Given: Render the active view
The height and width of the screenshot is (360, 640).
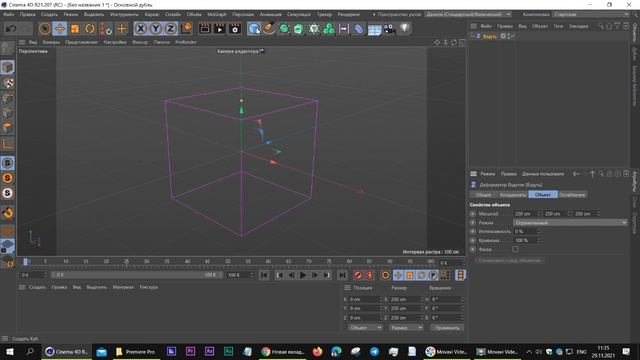Looking at the screenshot, I should point(204,29).
